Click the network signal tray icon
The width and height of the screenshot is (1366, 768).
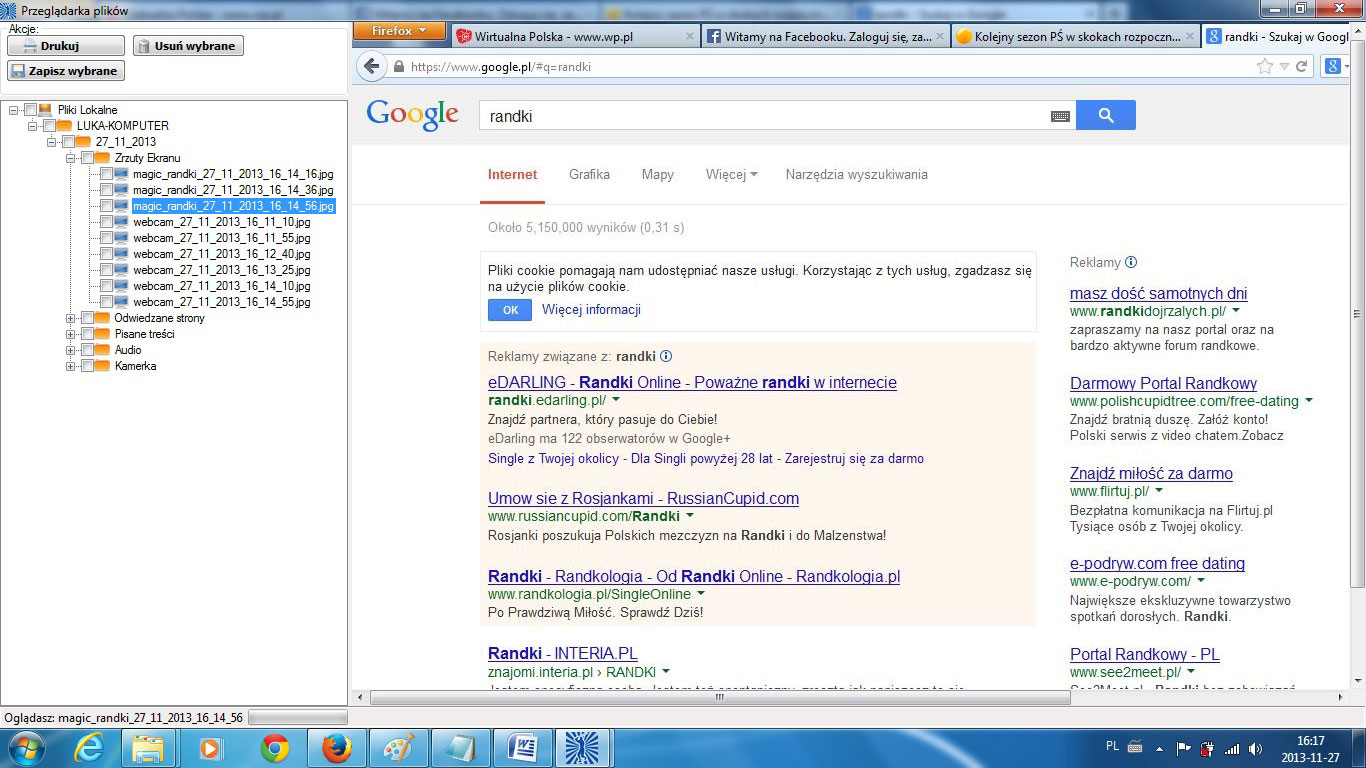[1231, 748]
